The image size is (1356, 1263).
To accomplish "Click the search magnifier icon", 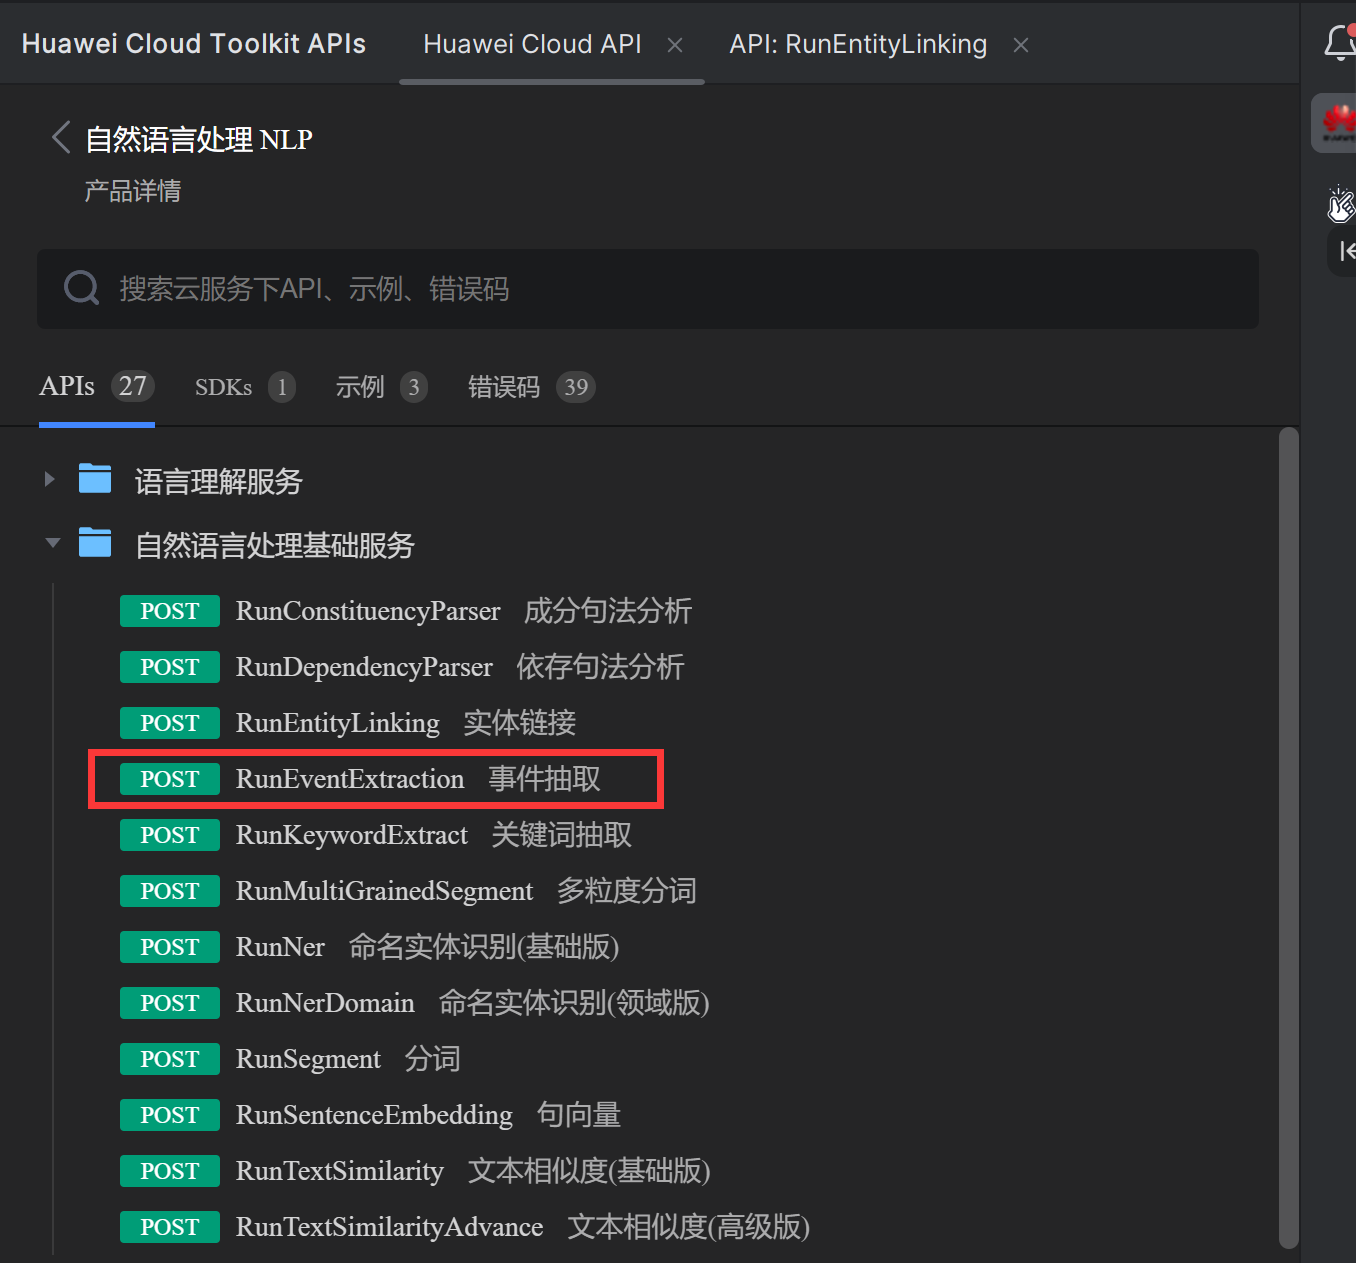I will tap(81, 288).
